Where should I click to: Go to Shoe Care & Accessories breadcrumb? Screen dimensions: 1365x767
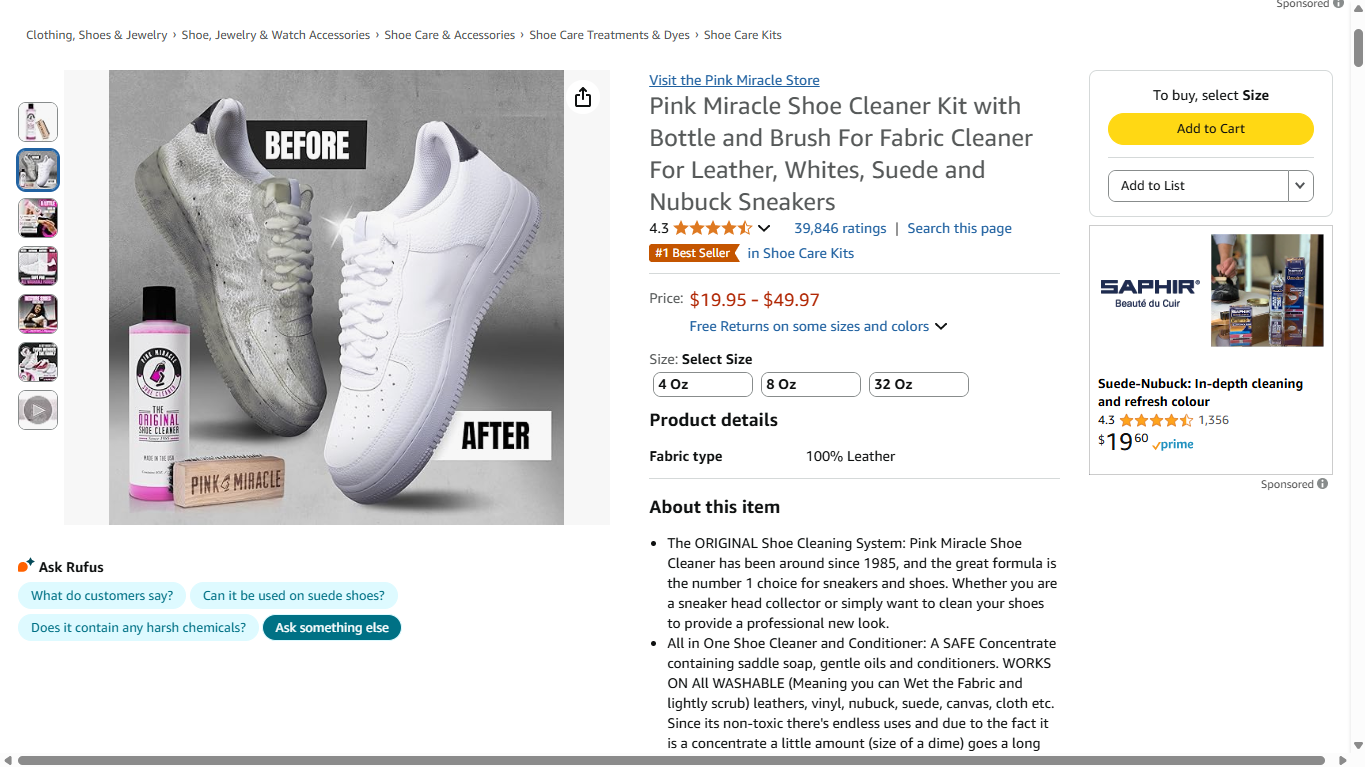click(x=450, y=35)
